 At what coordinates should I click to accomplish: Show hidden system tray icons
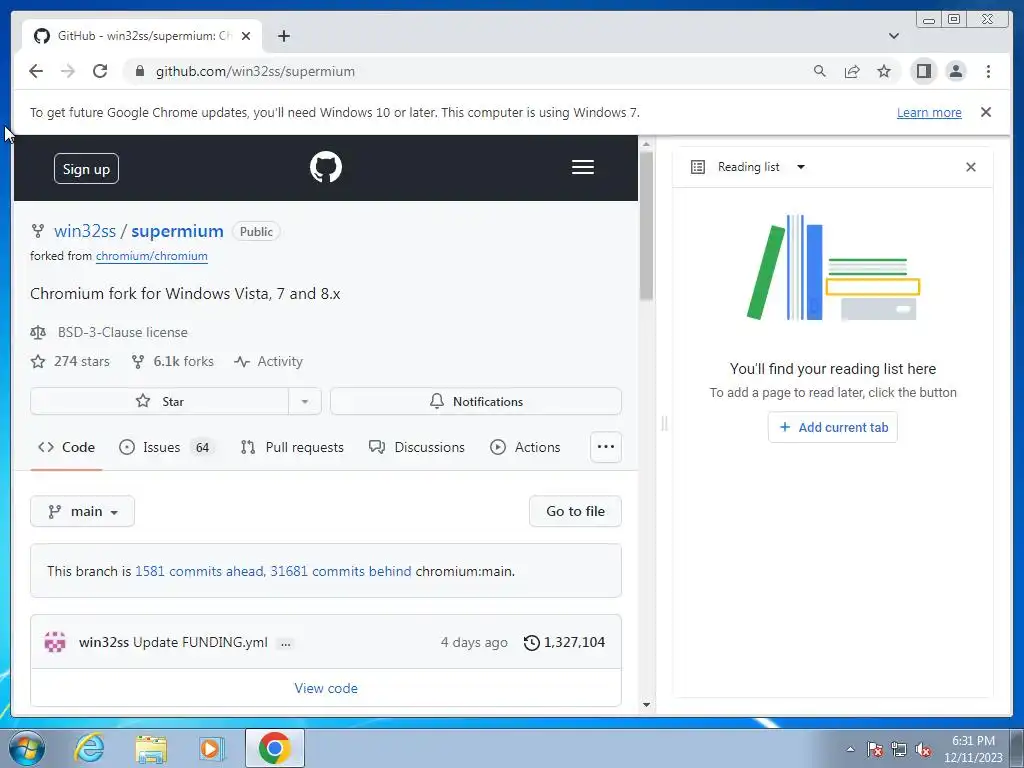[x=850, y=749]
